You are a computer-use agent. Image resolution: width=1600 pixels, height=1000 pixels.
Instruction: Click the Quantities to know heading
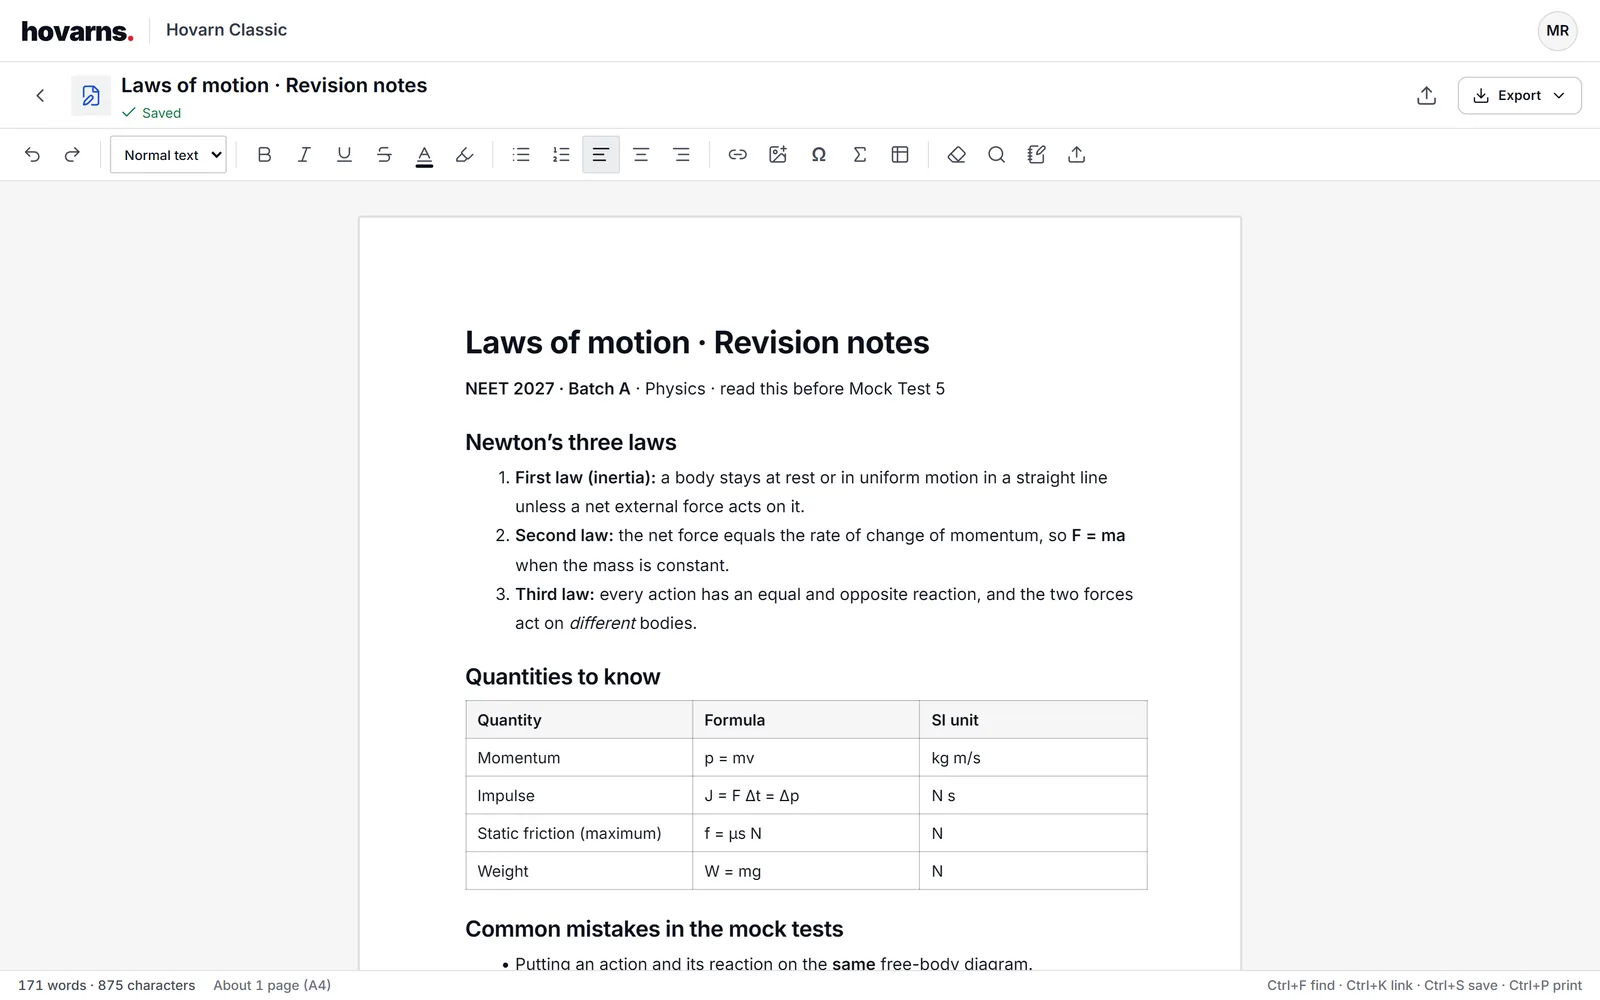click(563, 677)
